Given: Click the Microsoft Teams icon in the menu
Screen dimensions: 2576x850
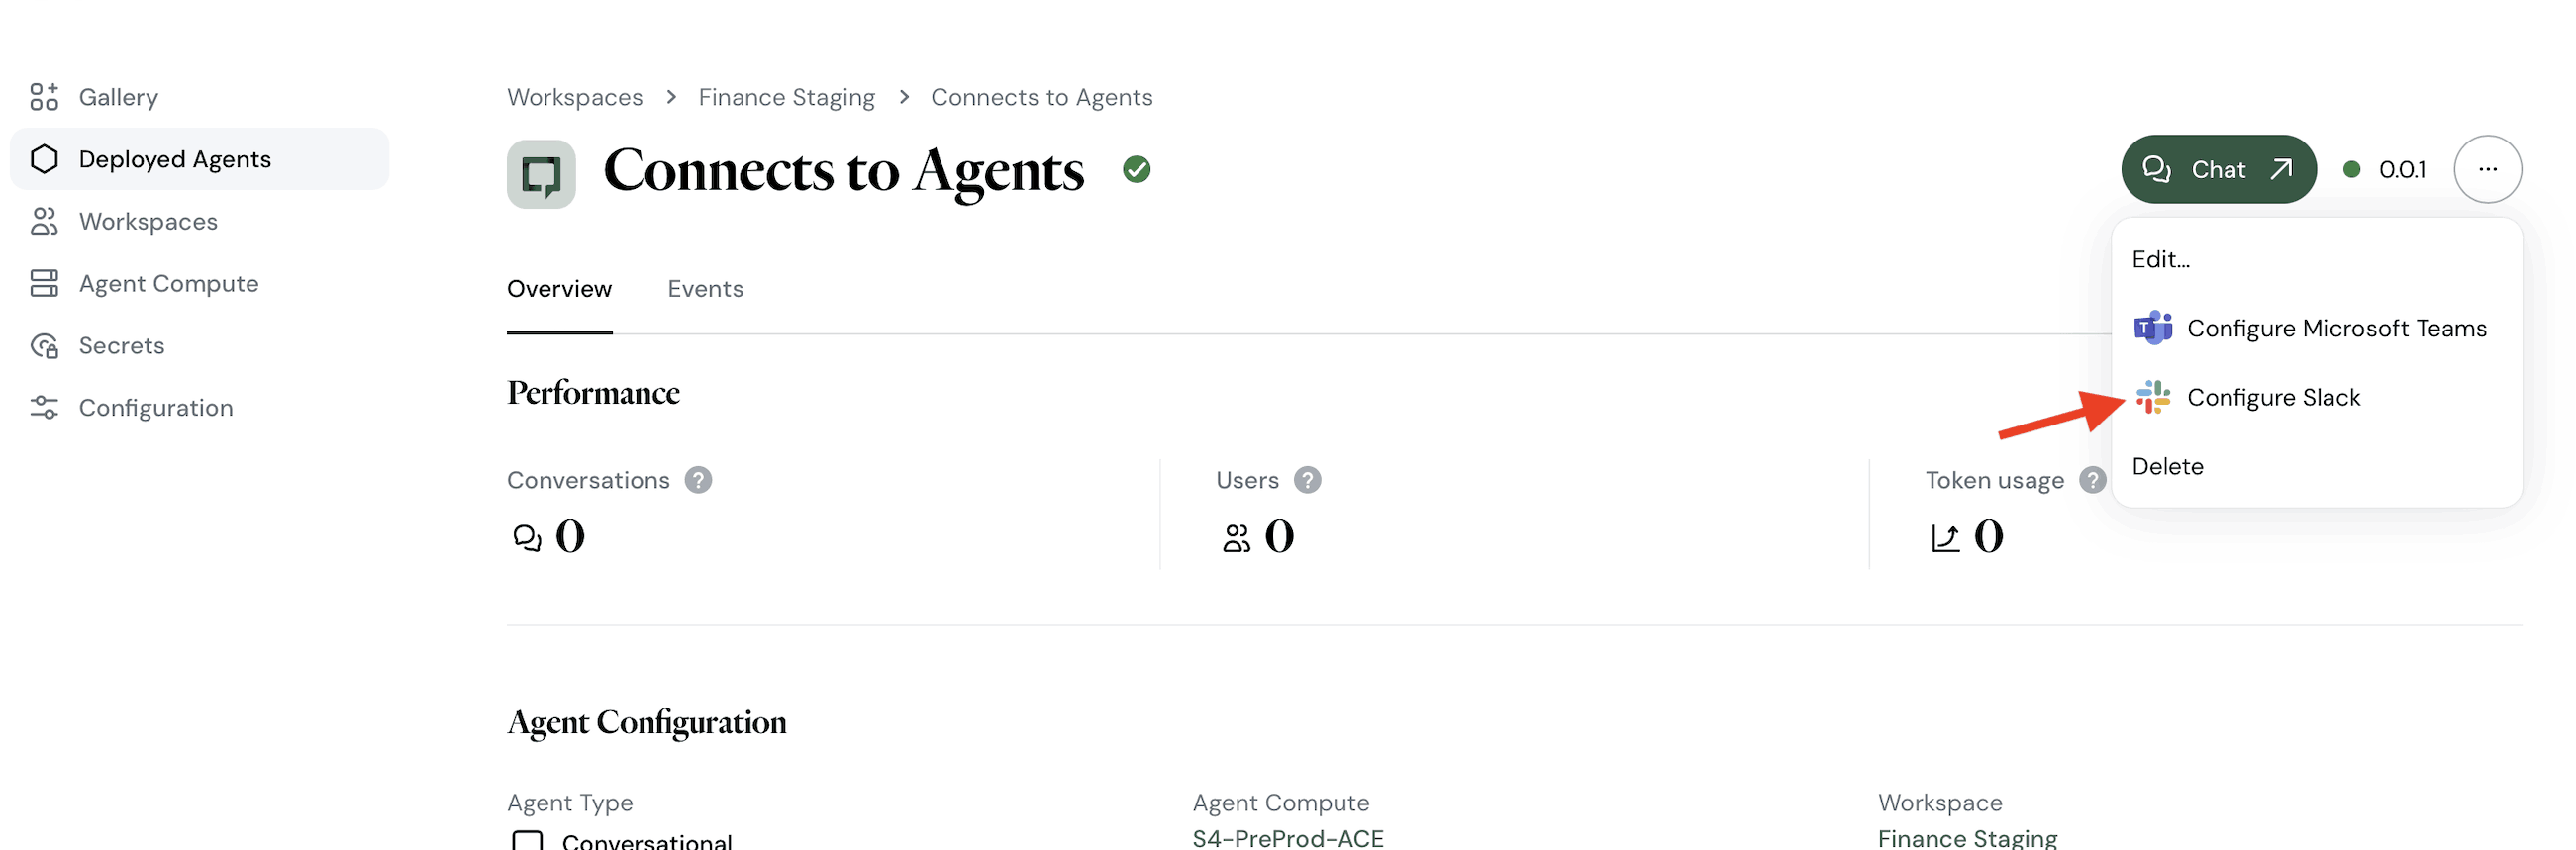Looking at the screenshot, I should [2152, 328].
